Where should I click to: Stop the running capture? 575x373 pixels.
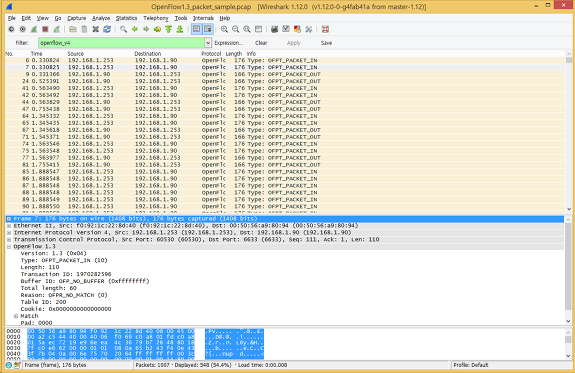45,29
